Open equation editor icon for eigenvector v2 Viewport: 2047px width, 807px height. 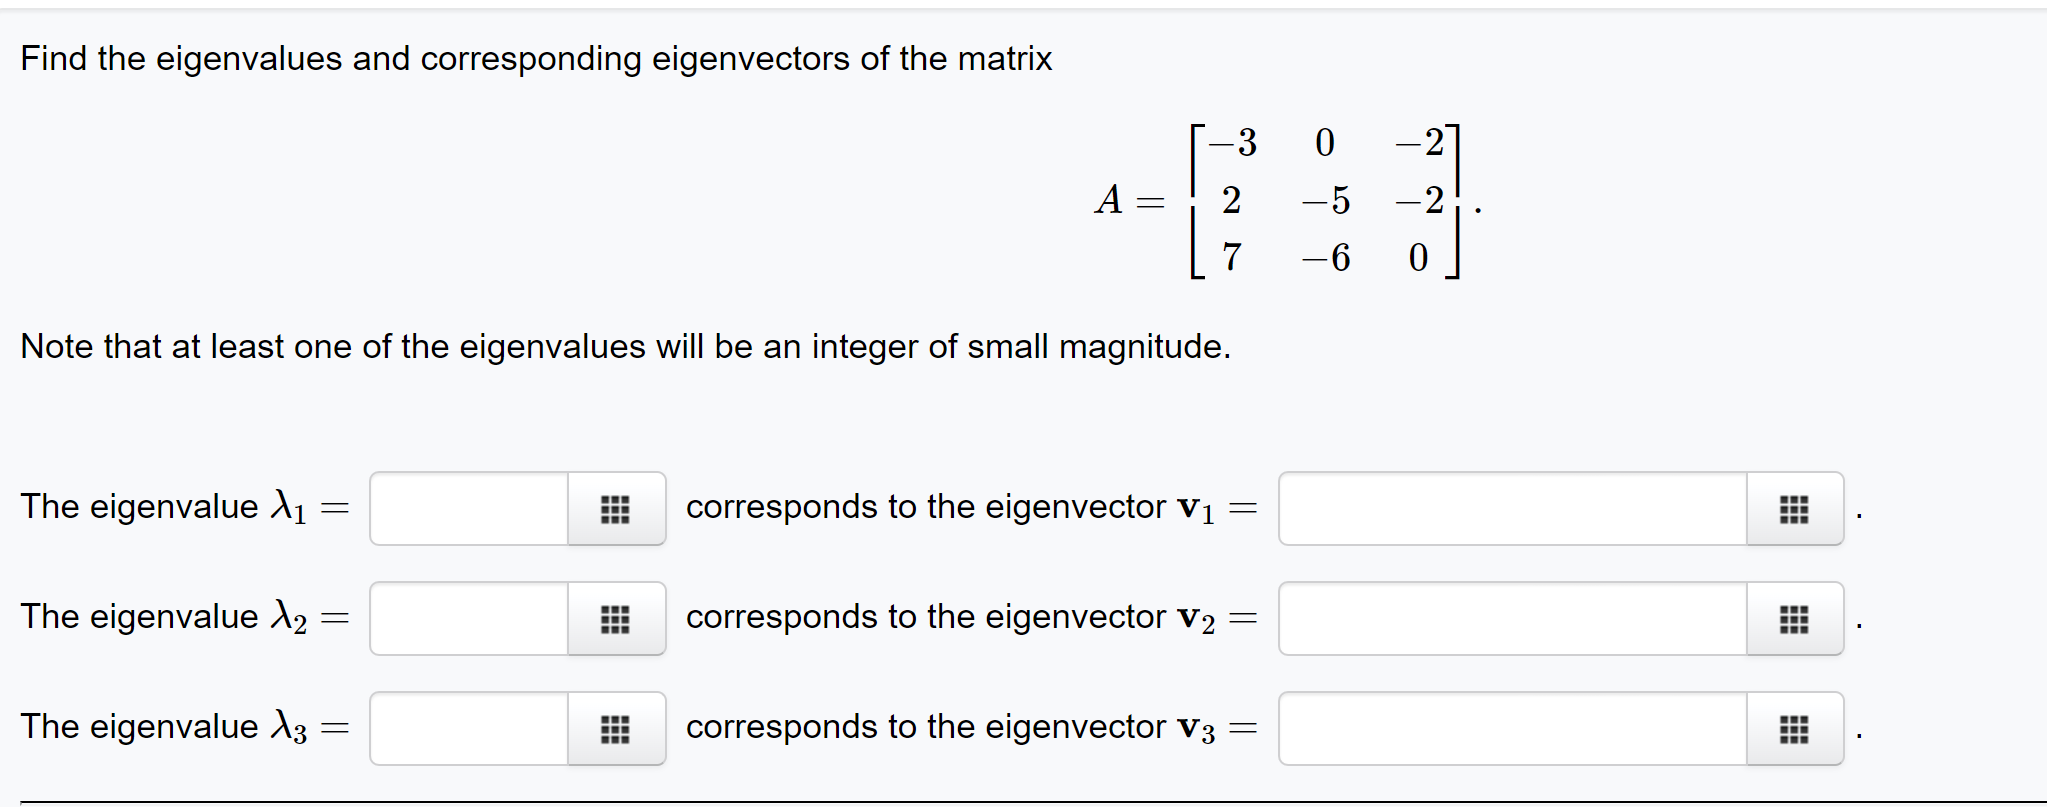pyautogui.click(x=1794, y=619)
